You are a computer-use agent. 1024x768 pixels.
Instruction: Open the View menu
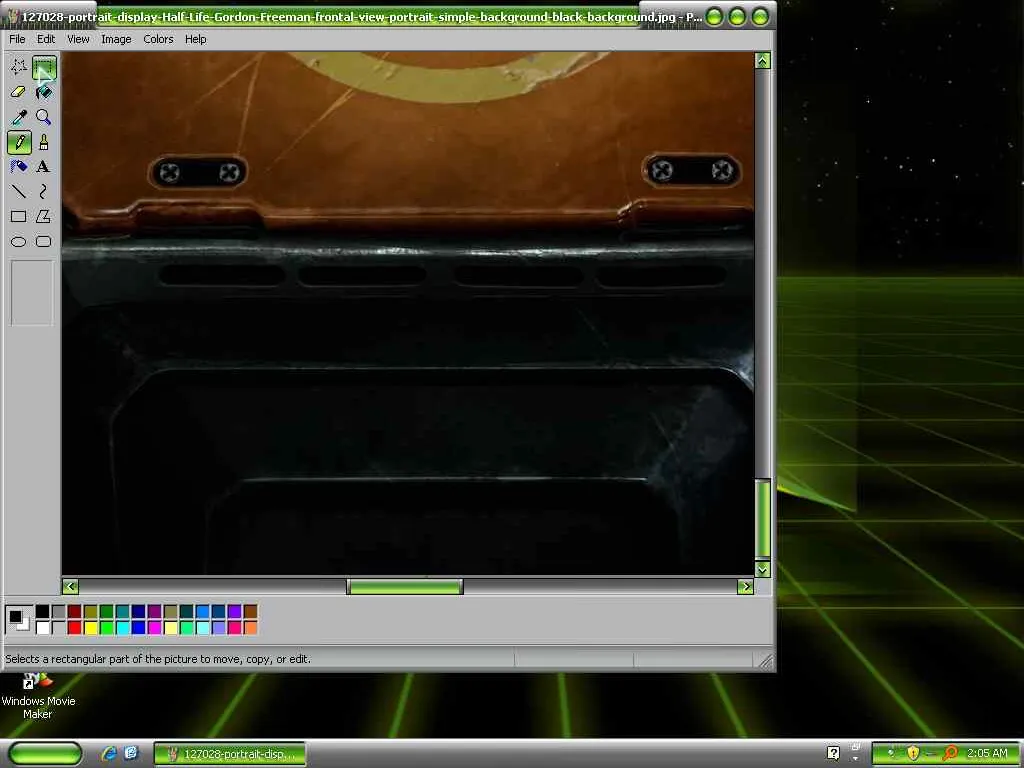[78, 39]
